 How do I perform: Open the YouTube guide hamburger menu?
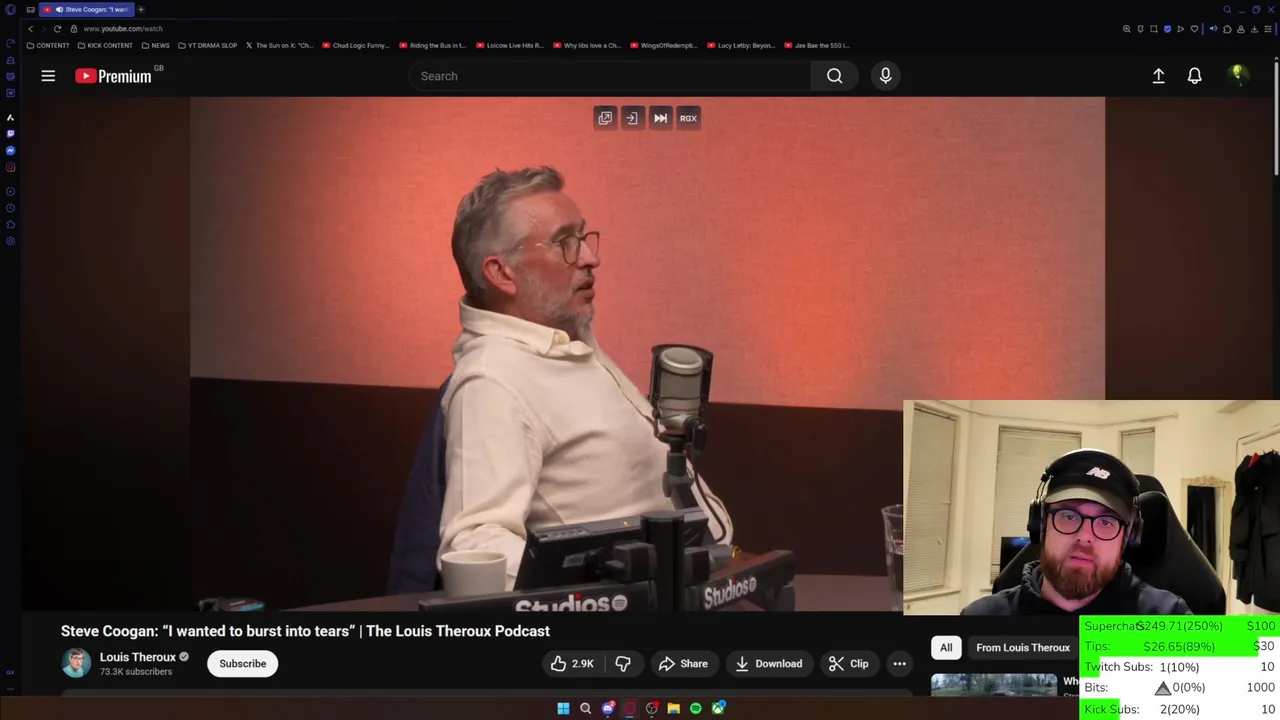[x=48, y=76]
